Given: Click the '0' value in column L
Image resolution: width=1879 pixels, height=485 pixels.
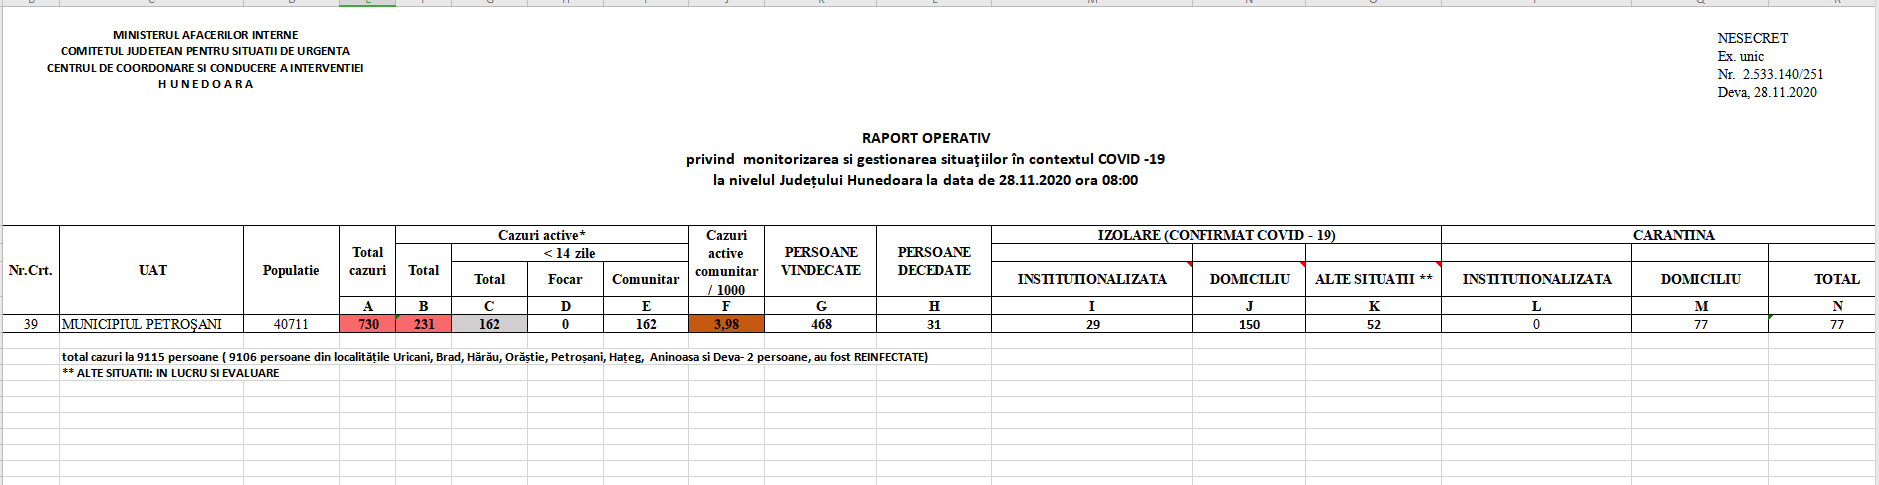Looking at the screenshot, I should click(x=1537, y=324).
